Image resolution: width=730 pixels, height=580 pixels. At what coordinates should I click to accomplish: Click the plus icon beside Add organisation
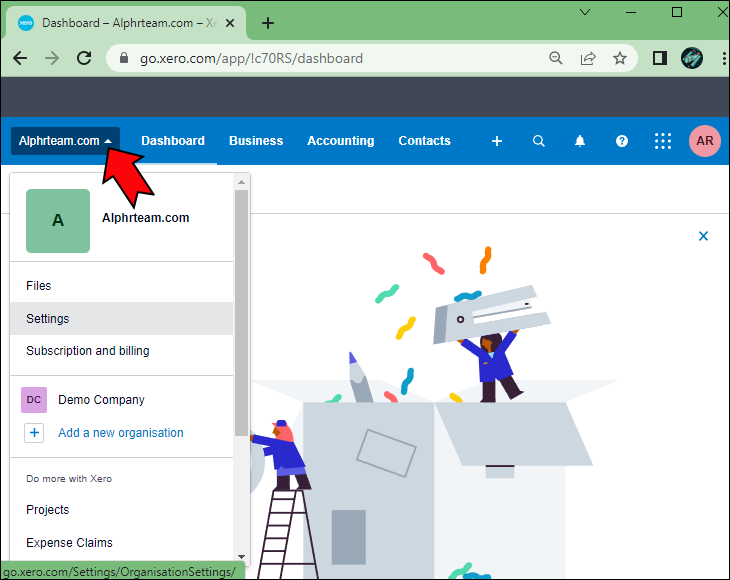[x=34, y=433]
